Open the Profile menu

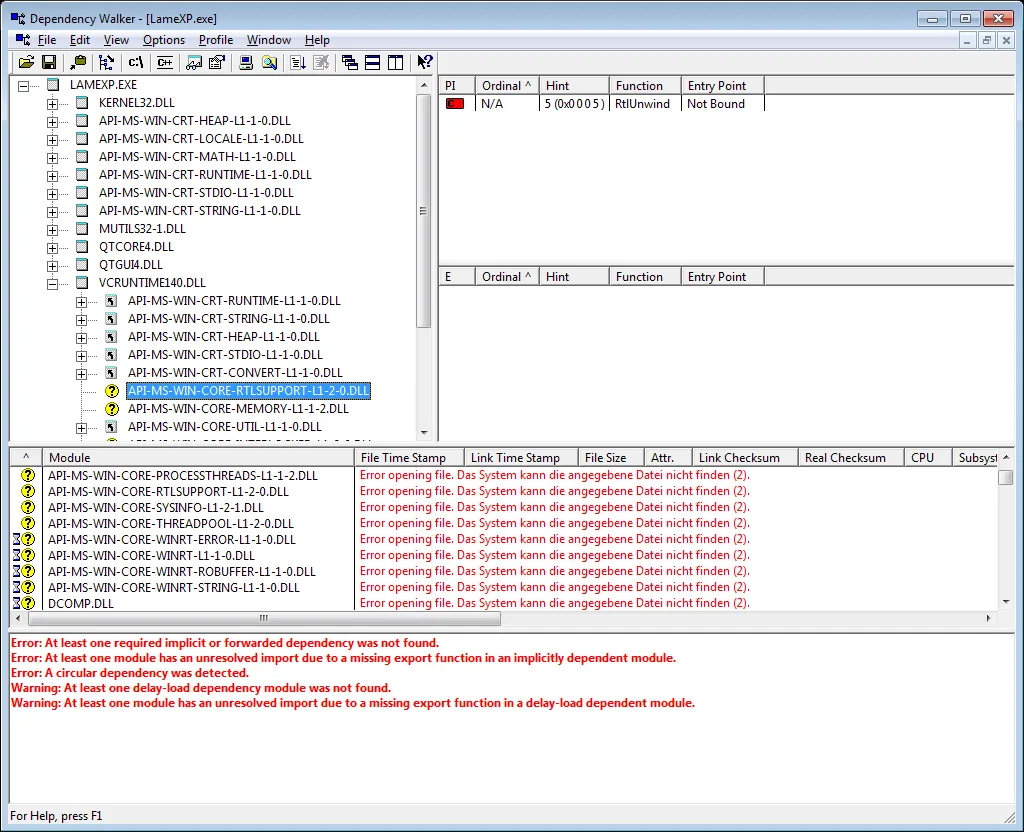(216, 40)
